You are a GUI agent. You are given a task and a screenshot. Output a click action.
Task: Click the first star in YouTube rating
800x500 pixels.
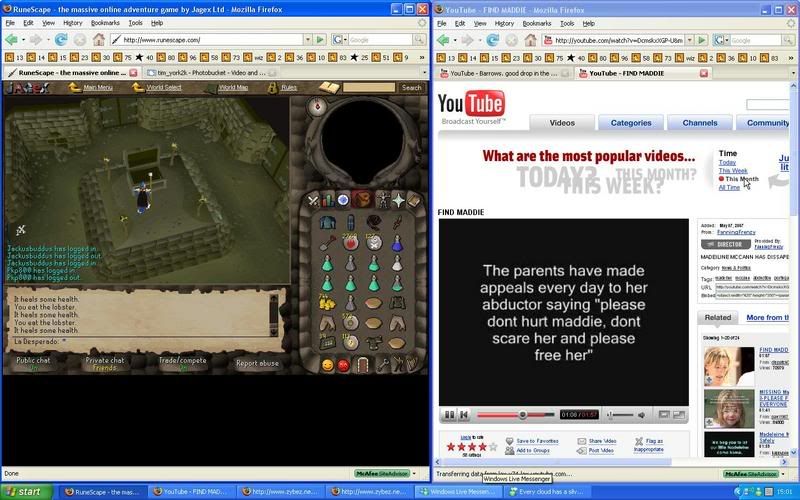point(451,447)
